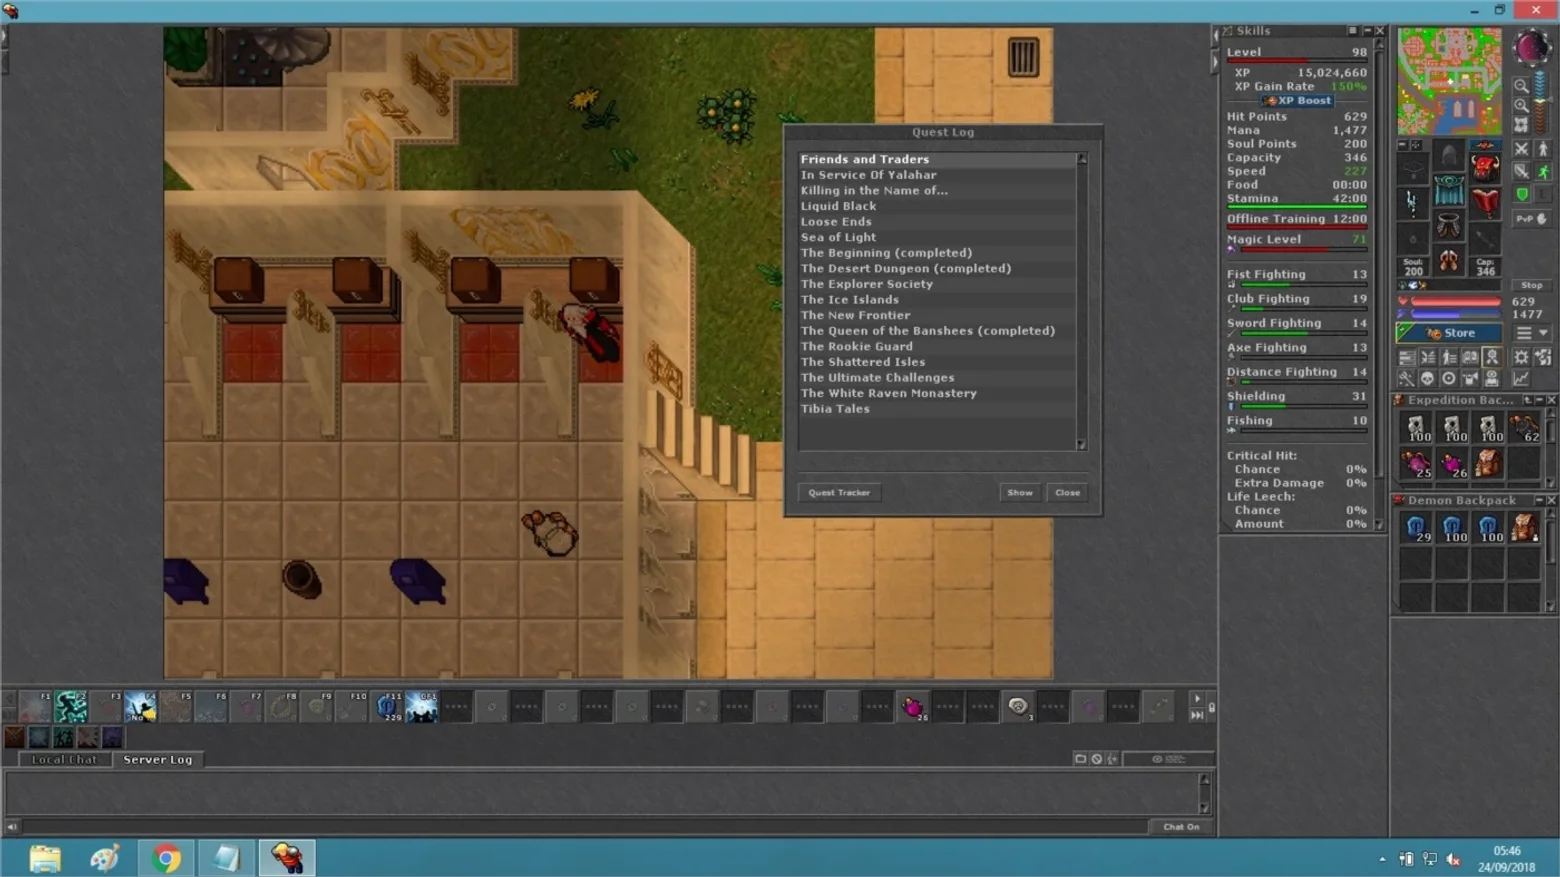Go up one level in Expedition Backpack

tap(1528, 400)
